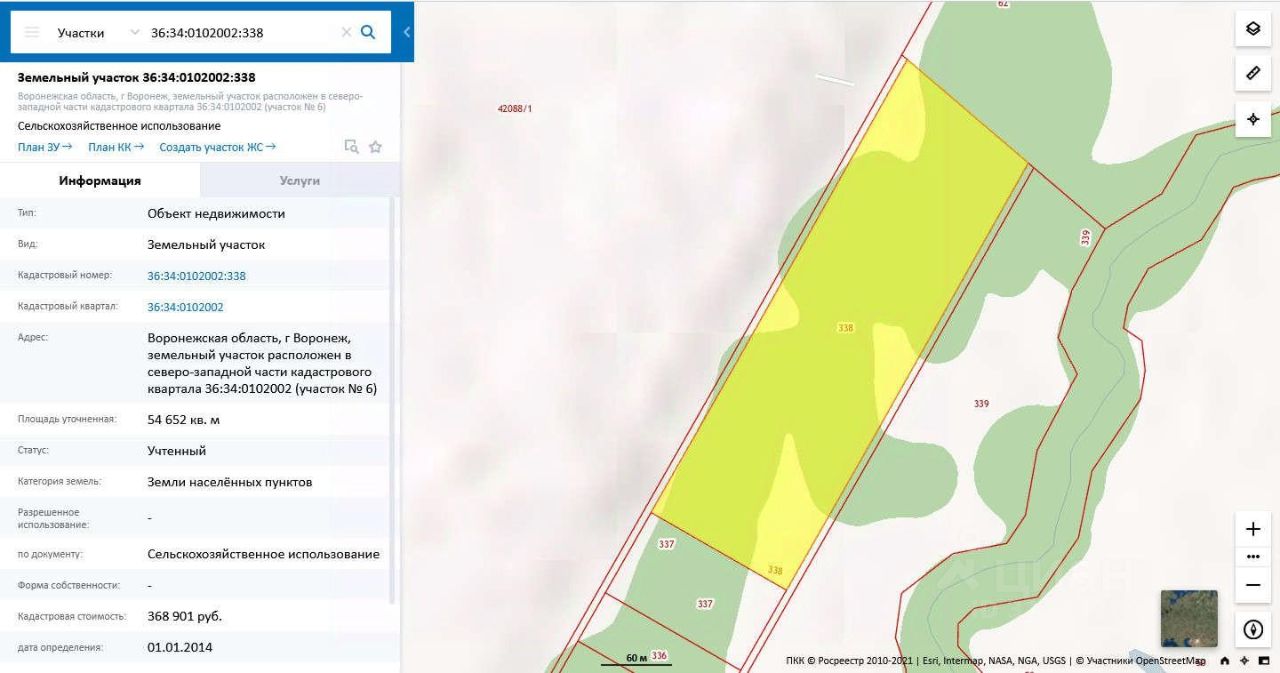Zoom out the map with minus
The image size is (1280, 673).
pos(1253,585)
